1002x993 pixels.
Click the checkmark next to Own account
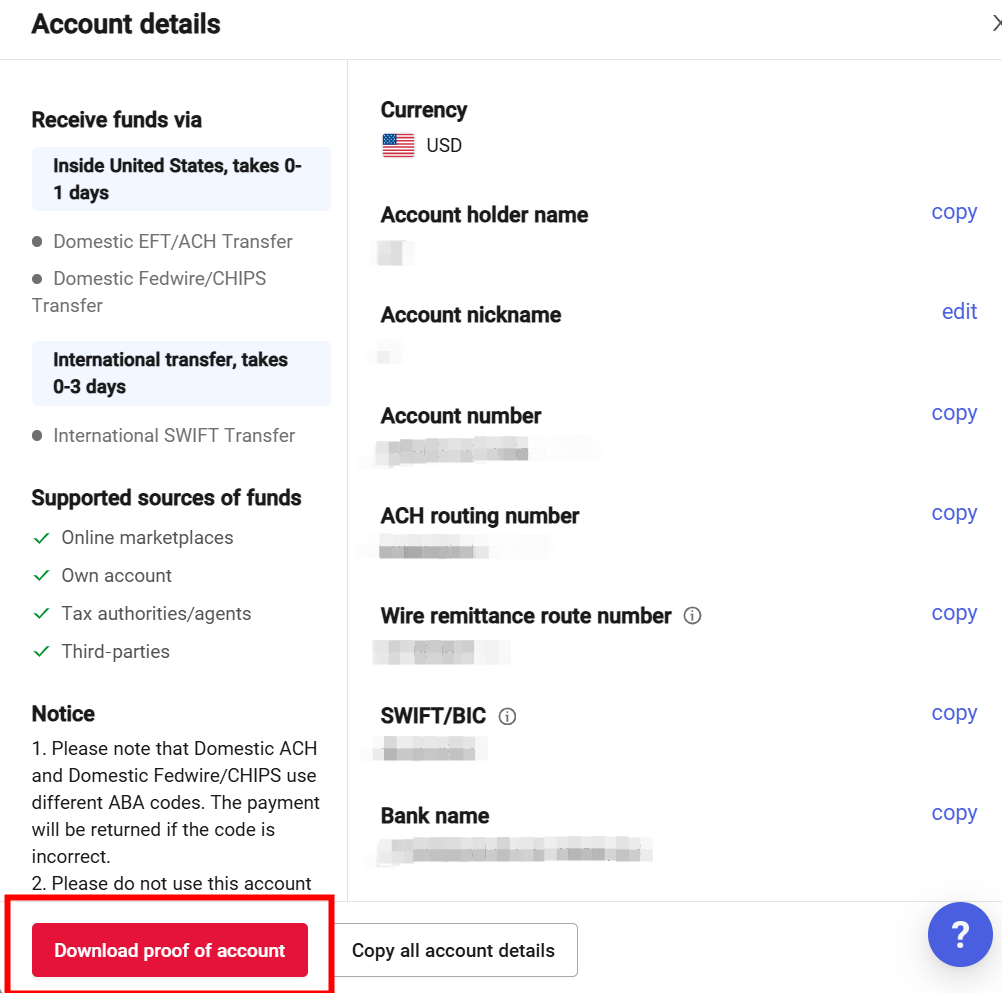point(42,576)
